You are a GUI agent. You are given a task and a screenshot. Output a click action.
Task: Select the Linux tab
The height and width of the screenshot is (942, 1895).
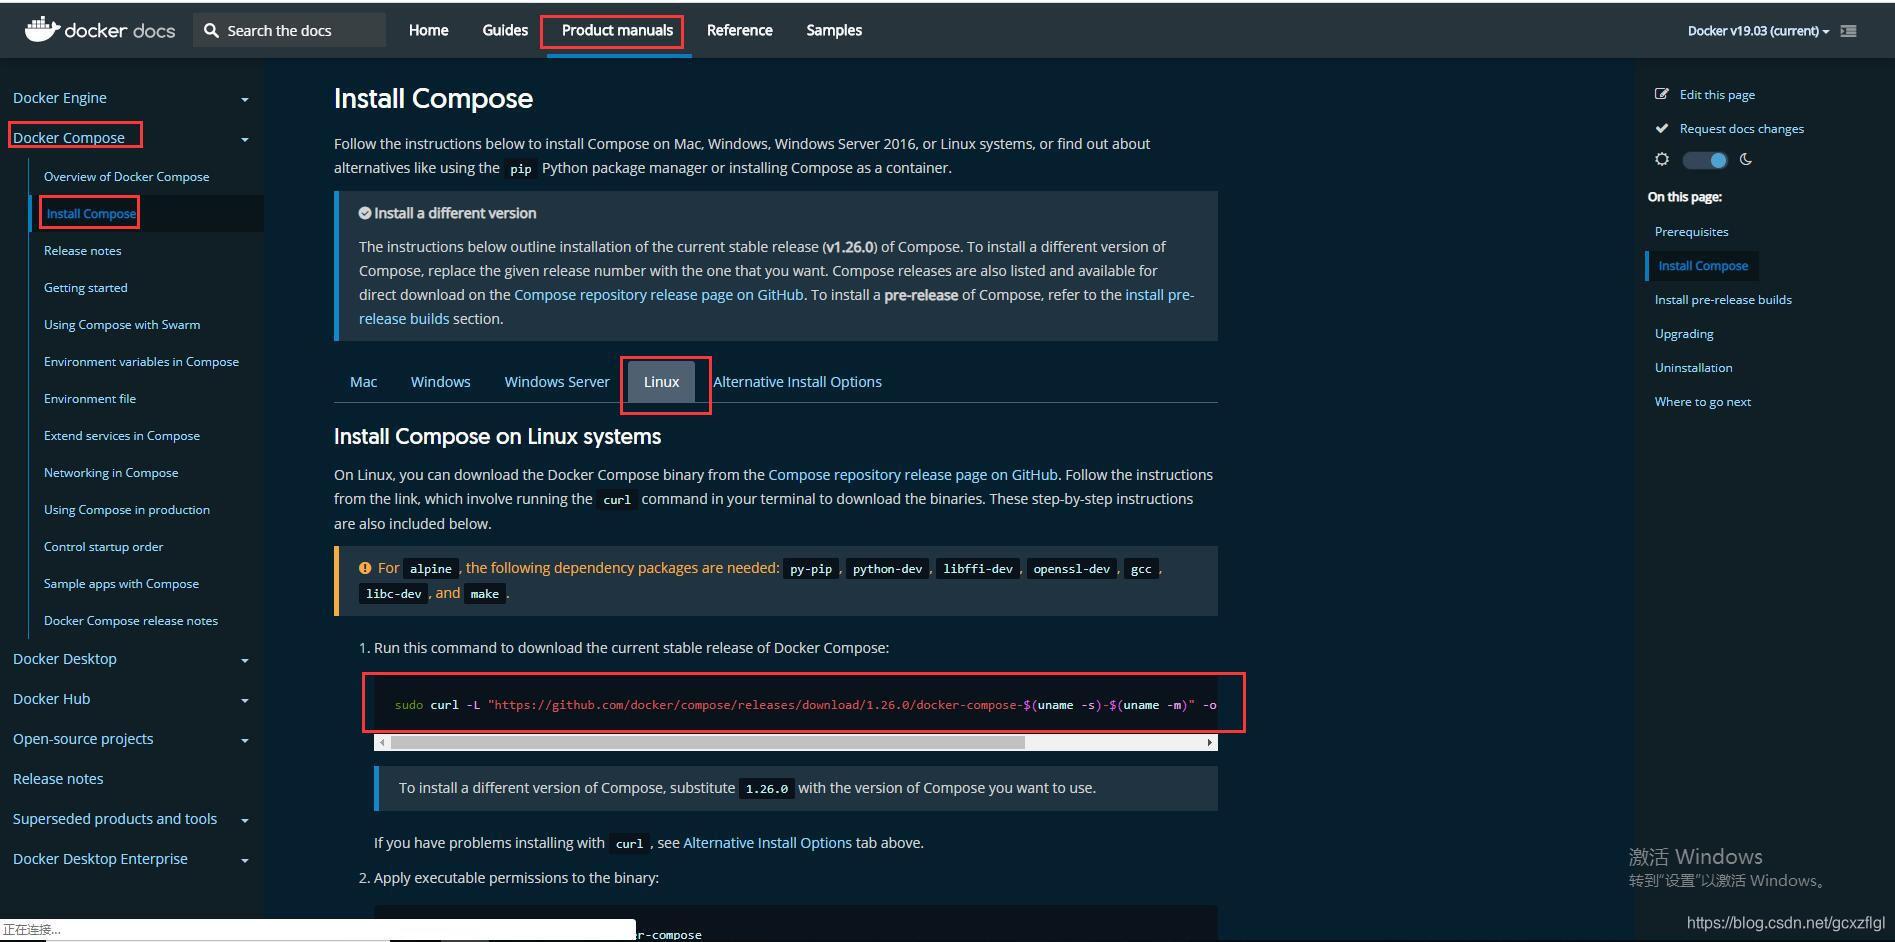(661, 382)
